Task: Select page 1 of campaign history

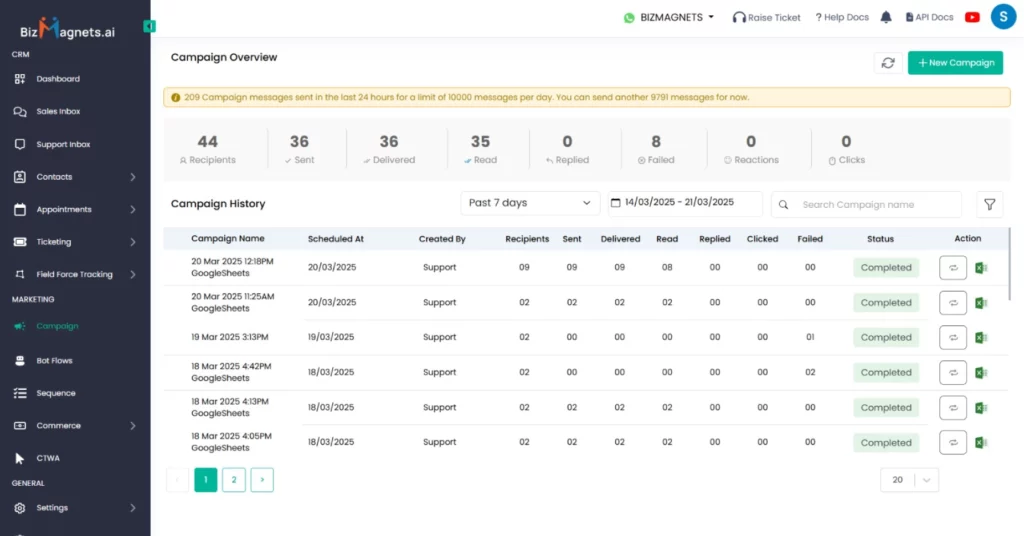Action: [x=206, y=480]
